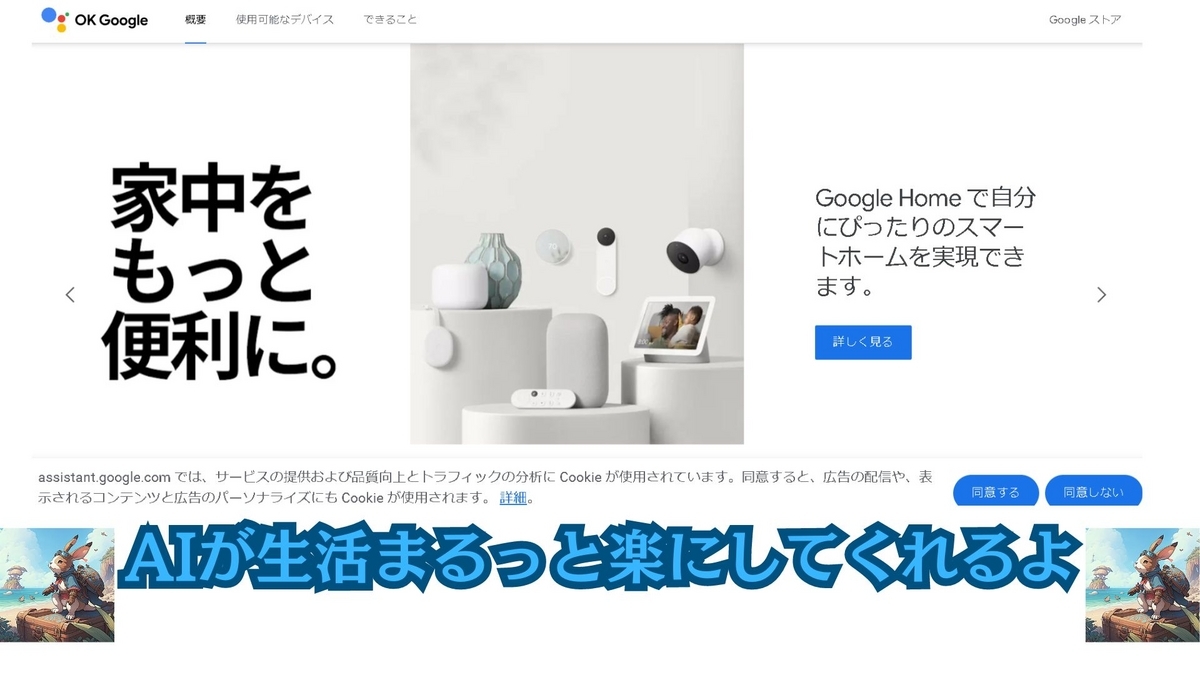Click the AIが生活まるっと楽にしてくれるよ banner caption
This screenshot has width=1200, height=675.
(600, 560)
